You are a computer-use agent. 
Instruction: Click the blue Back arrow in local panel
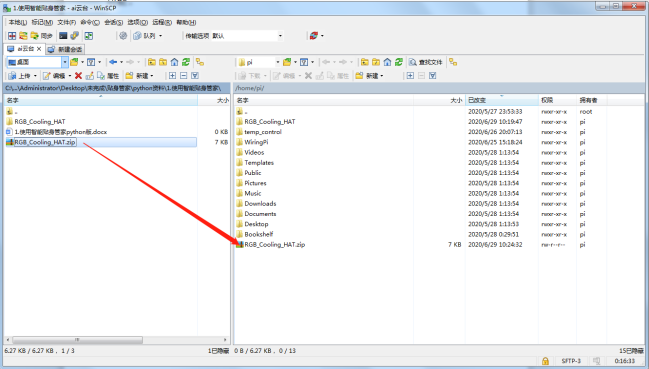[x=113, y=62]
